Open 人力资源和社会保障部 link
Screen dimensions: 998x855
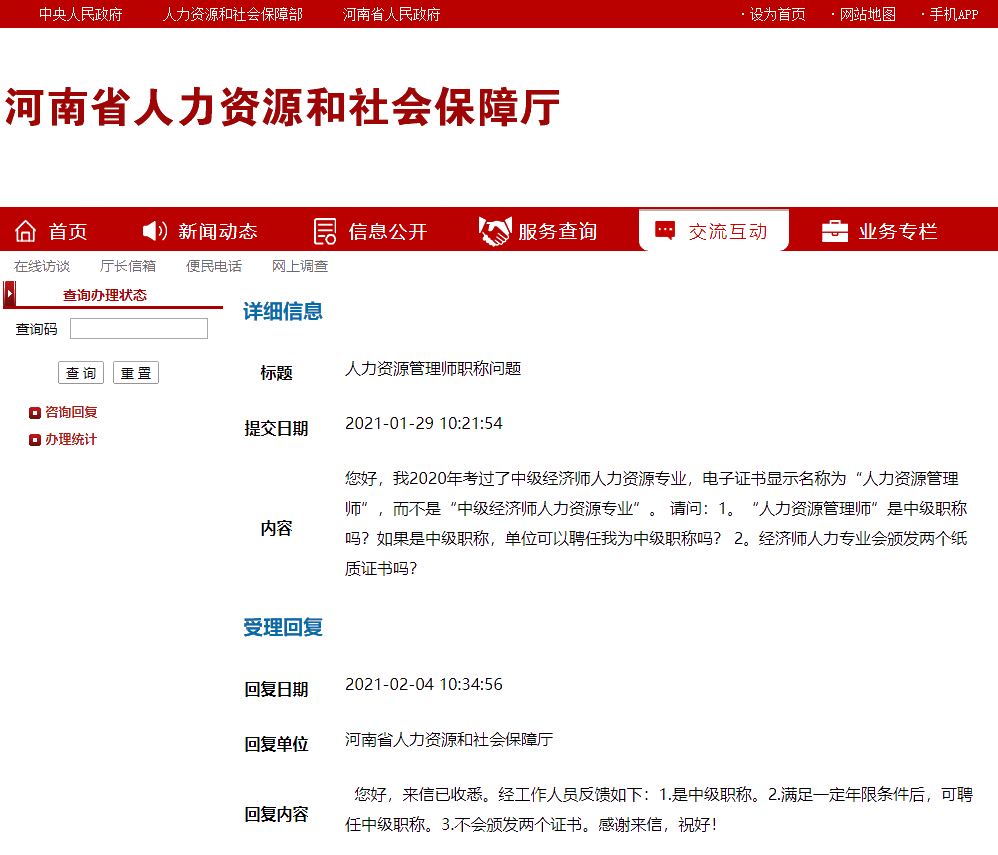(x=232, y=14)
